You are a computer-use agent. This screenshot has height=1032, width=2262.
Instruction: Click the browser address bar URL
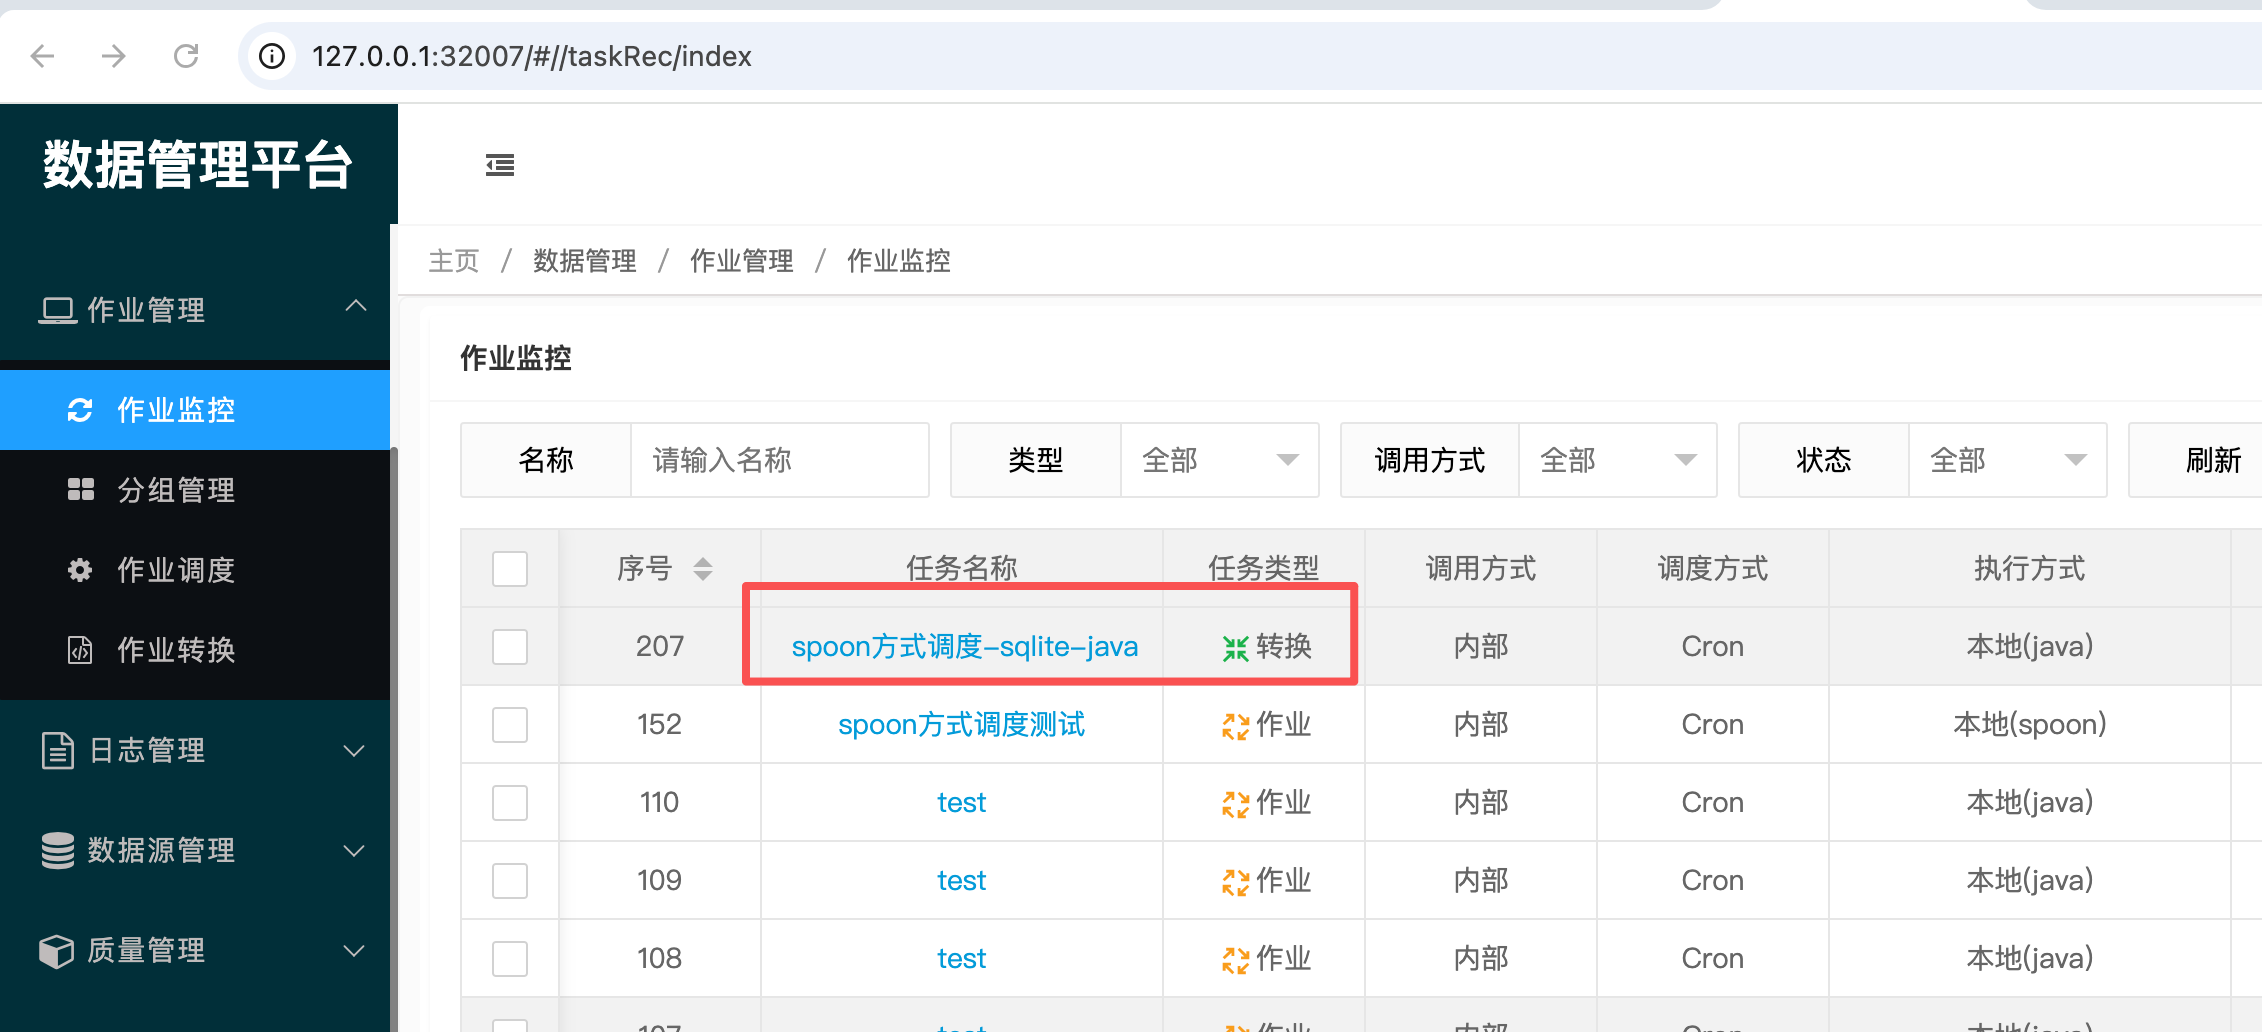click(532, 56)
